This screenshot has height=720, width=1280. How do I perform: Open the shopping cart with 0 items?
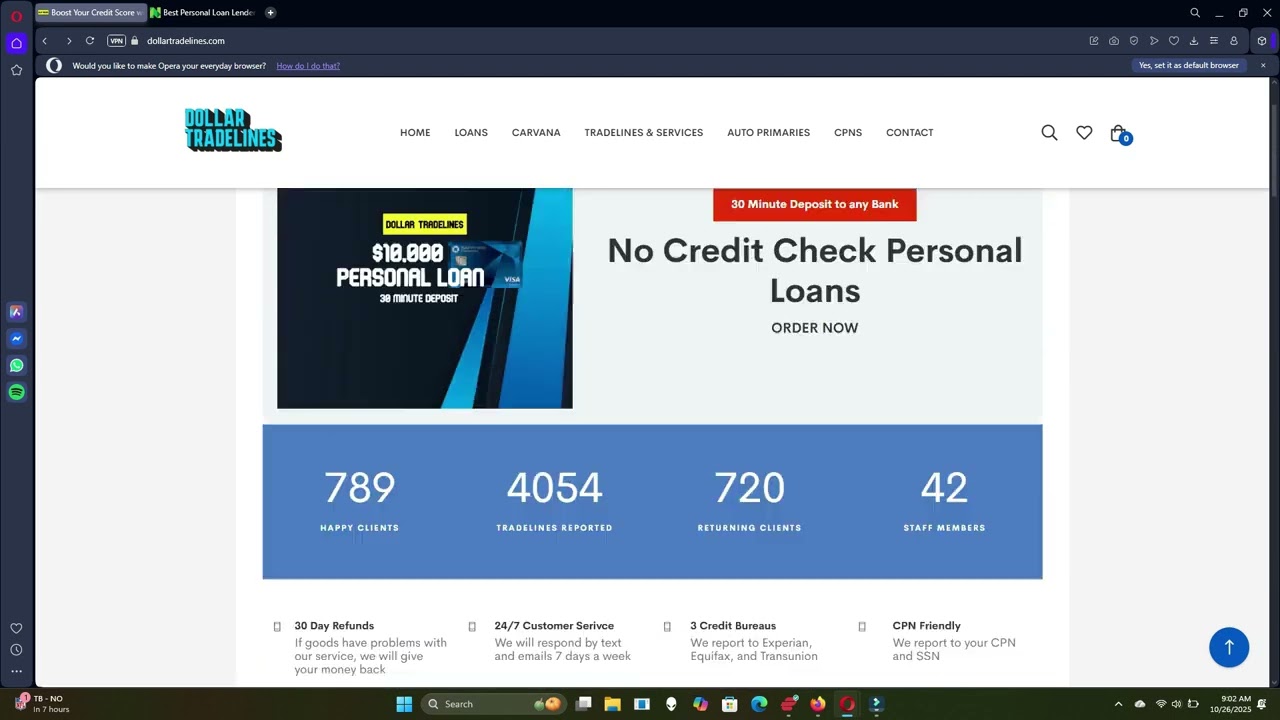click(x=1120, y=134)
